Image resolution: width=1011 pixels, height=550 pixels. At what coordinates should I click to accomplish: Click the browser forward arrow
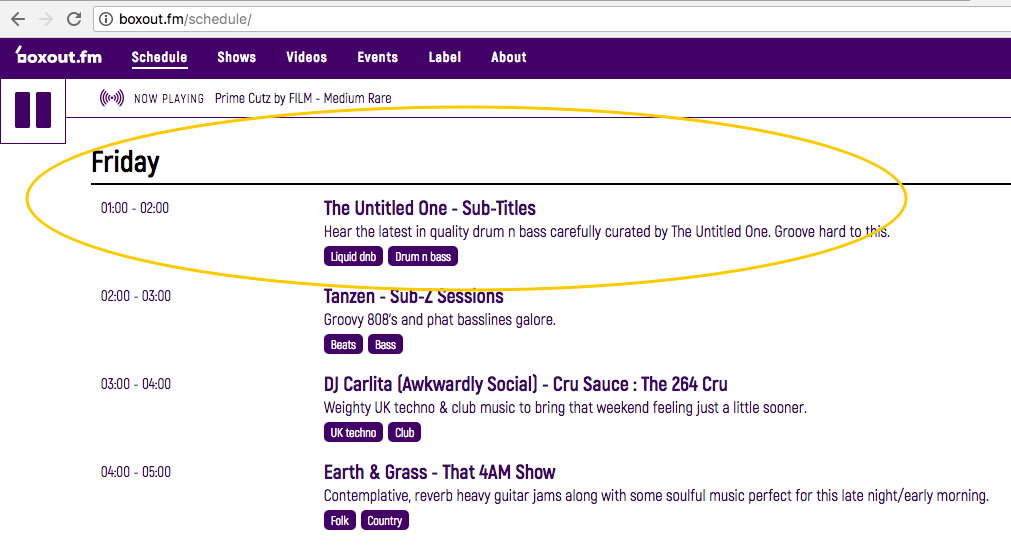click(x=46, y=19)
